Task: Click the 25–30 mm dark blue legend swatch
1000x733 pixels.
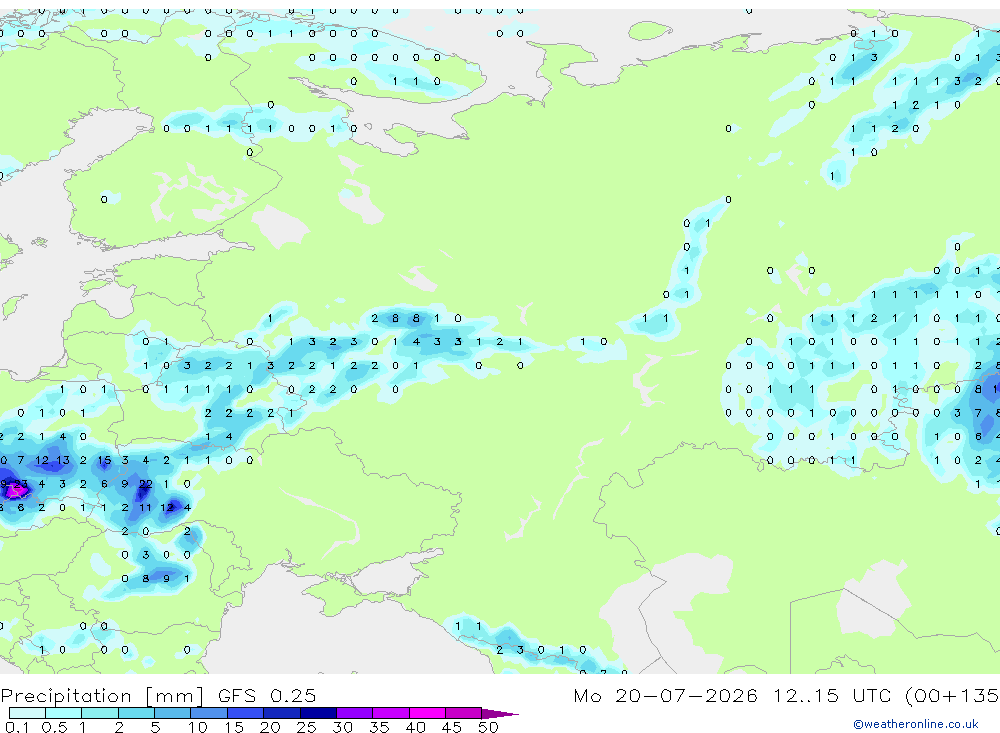Action: [x=318, y=713]
